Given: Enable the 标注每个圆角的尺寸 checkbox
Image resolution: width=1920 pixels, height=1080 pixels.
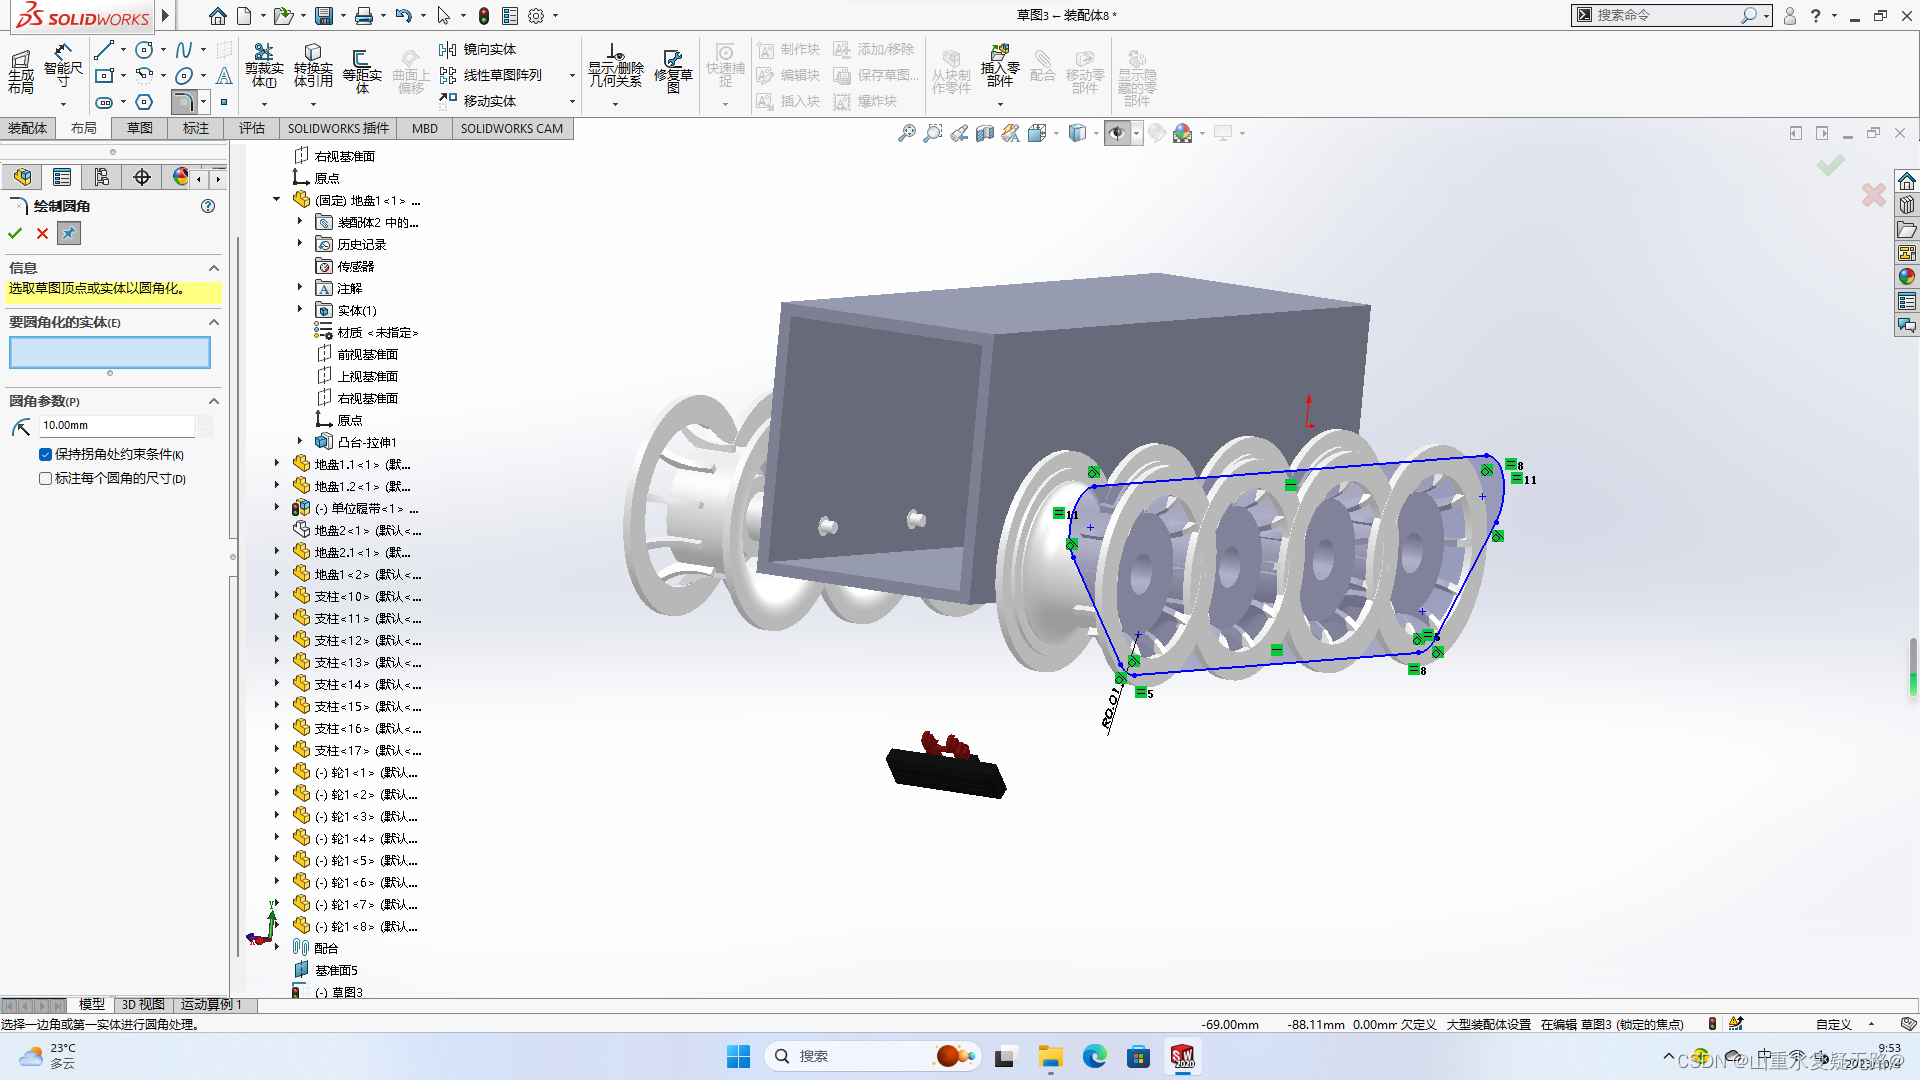Looking at the screenshot, I should click(45, 478).
